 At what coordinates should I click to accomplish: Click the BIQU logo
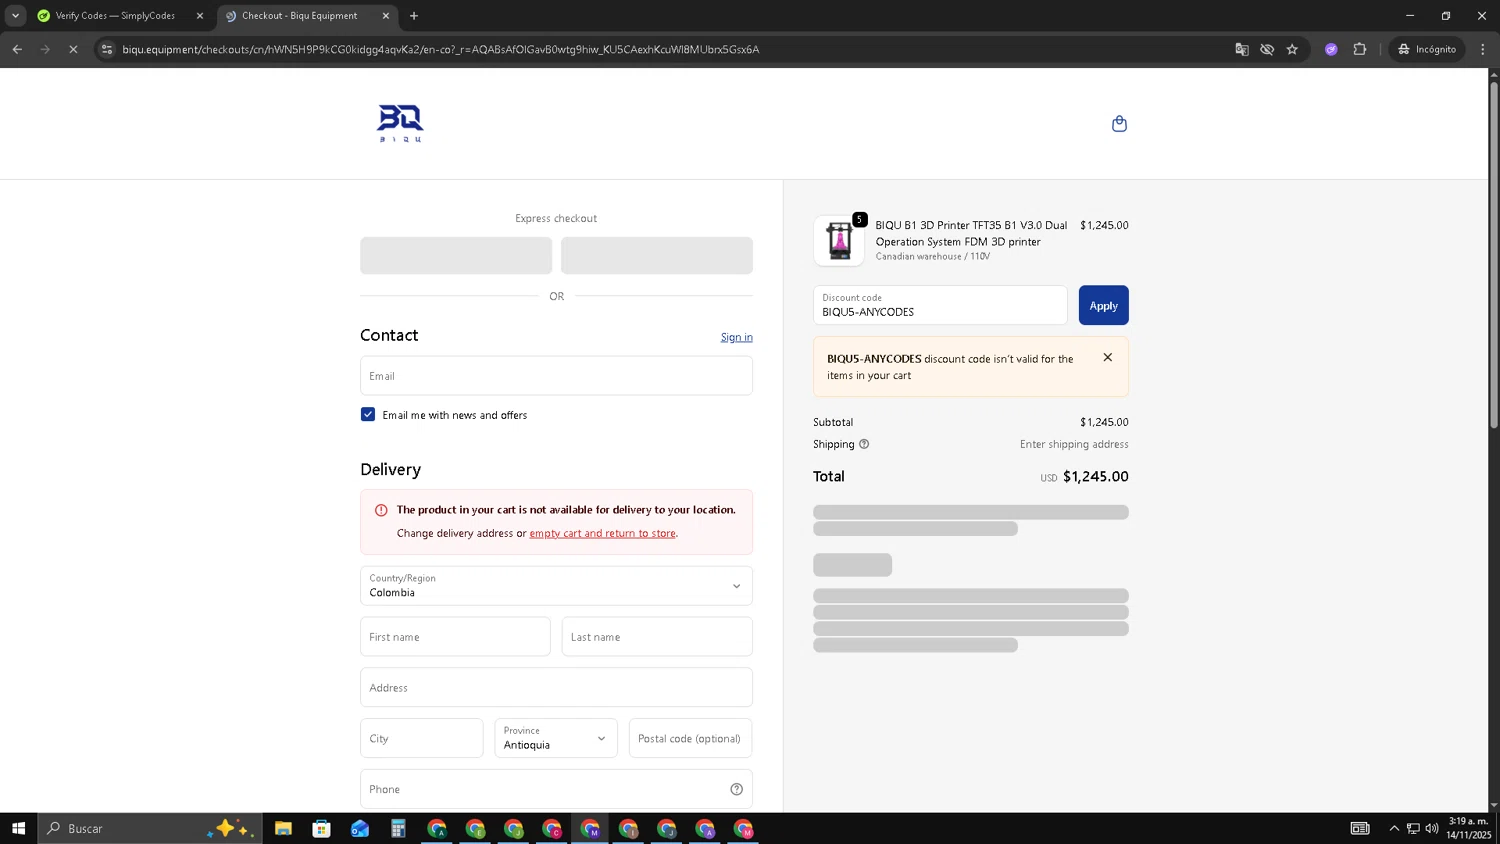[400, 123]
